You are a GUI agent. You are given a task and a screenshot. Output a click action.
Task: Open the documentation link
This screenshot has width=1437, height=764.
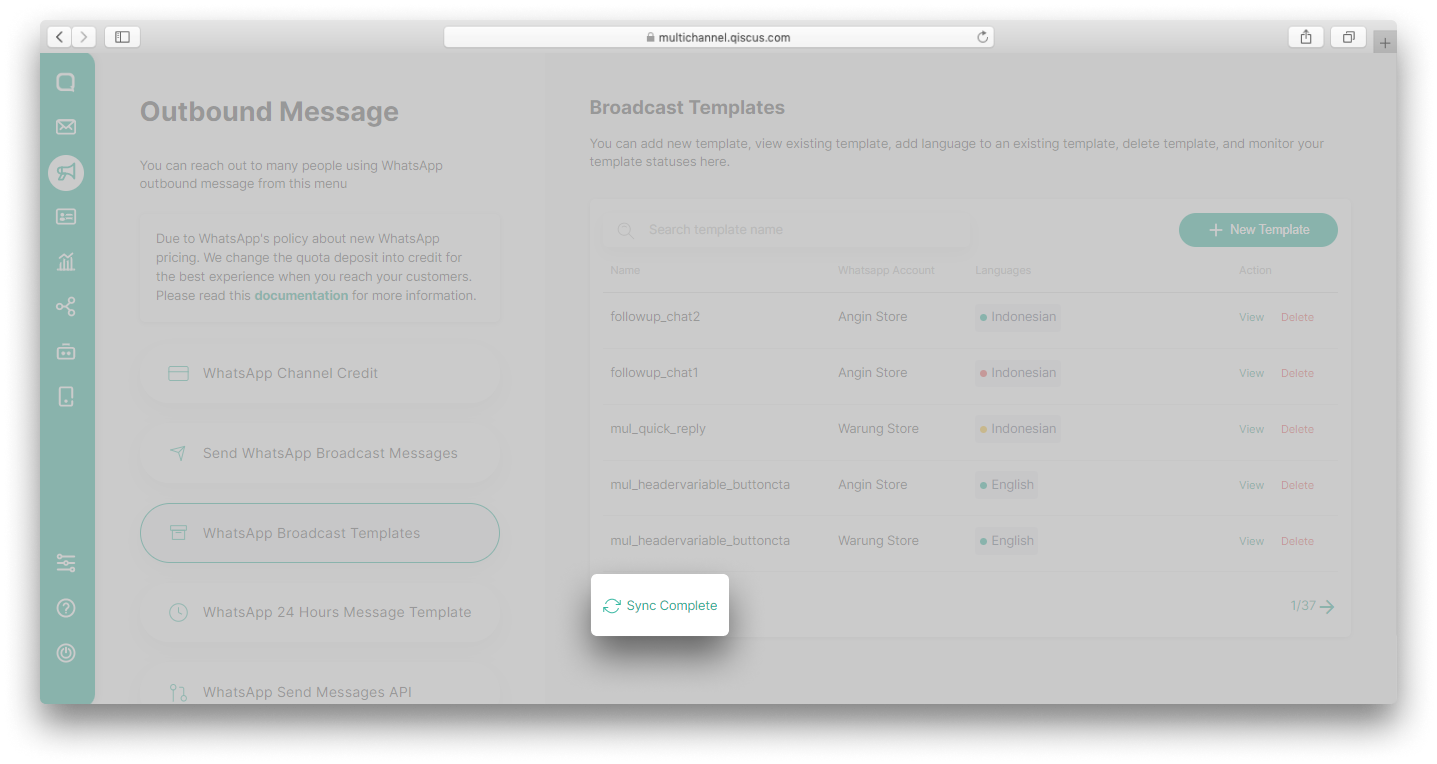point(301,296)
